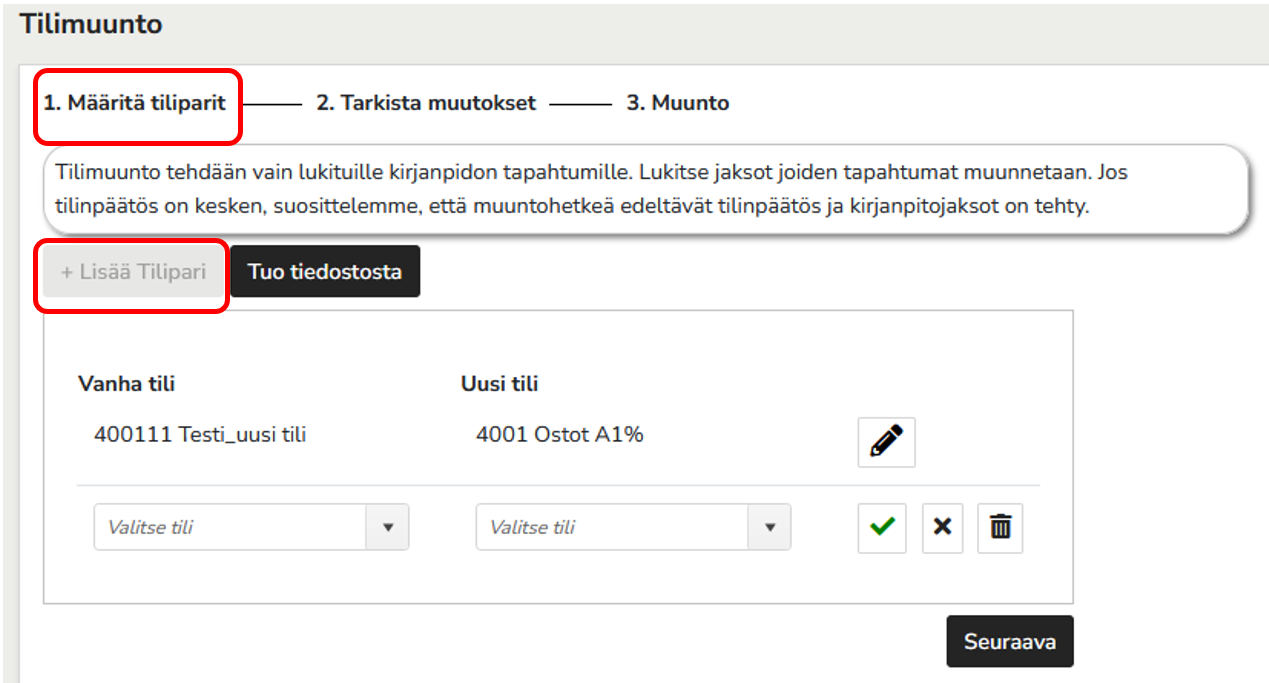This screenshot has width=1269, height=683.
Task: Select the 400111 Testi_uusi tili entry
Action: click(200, 435)
